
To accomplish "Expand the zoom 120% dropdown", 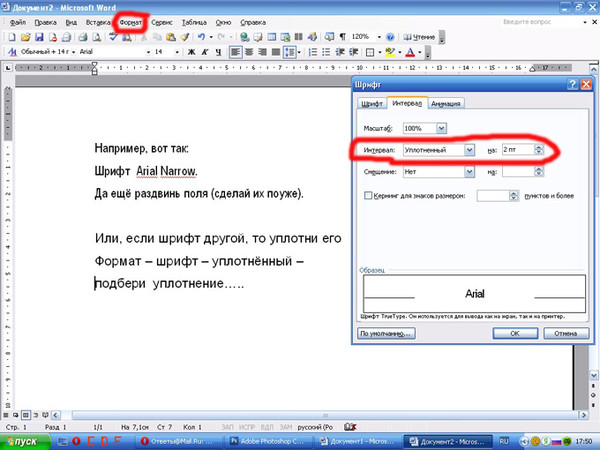I will click(x=379, y=37).
